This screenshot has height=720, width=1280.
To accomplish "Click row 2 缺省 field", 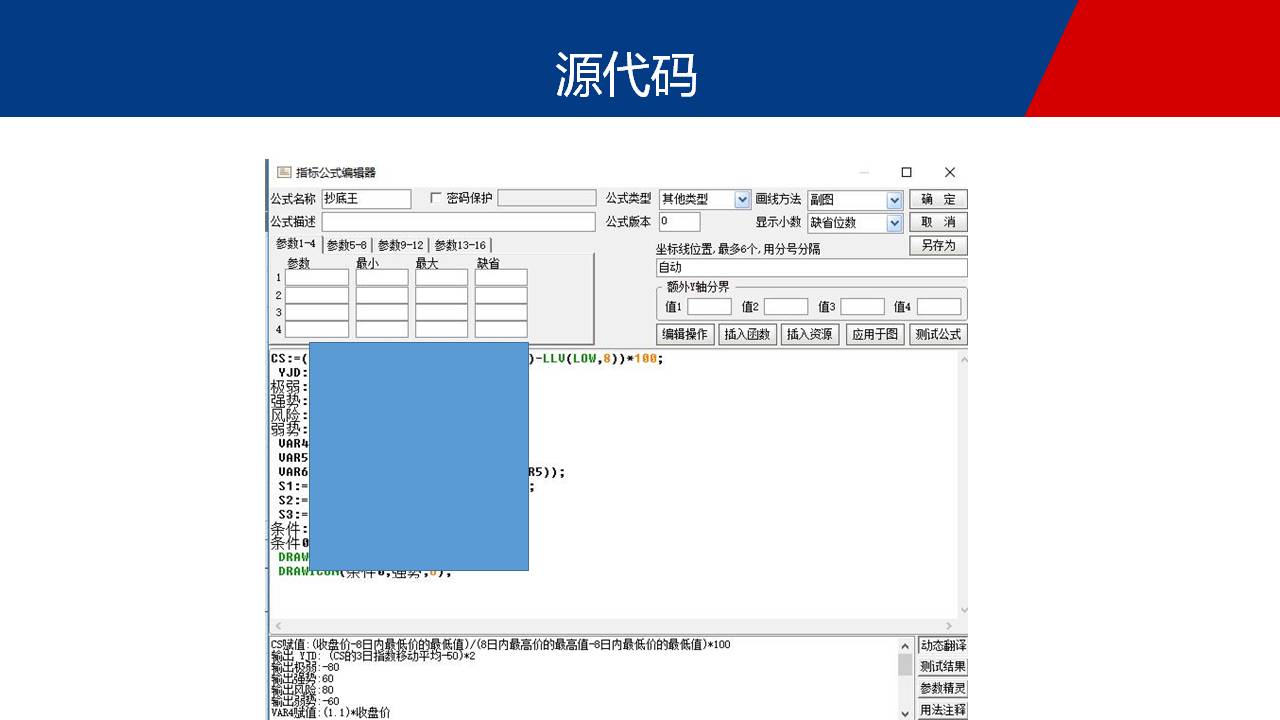I will click(501, 296).
